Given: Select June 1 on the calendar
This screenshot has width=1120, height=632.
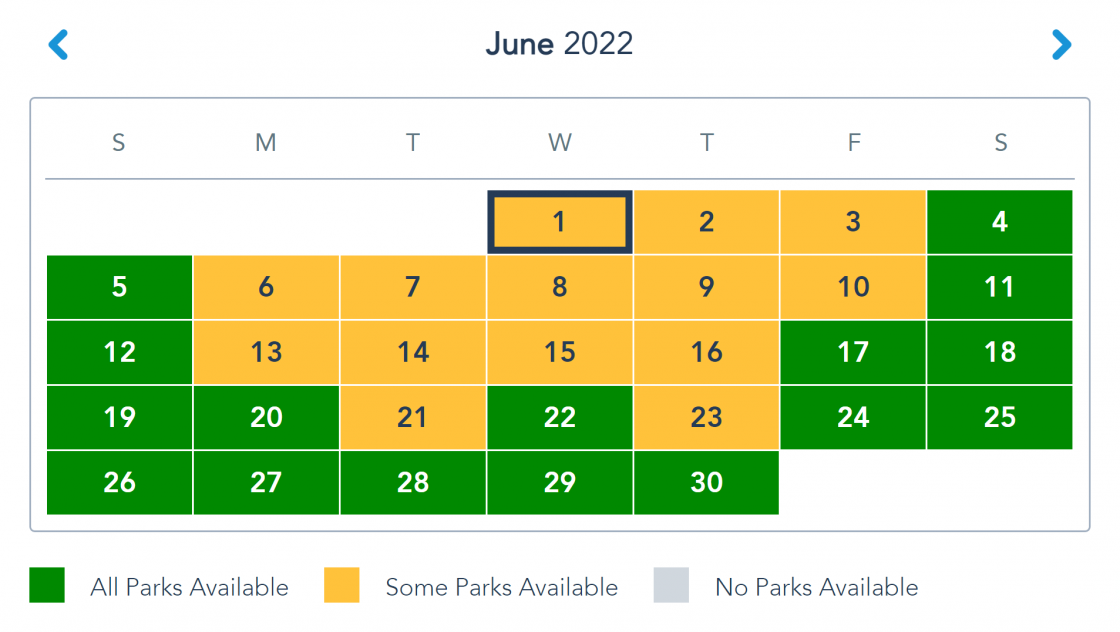Looking at the screenshot, I should click(x=560, y=222).
